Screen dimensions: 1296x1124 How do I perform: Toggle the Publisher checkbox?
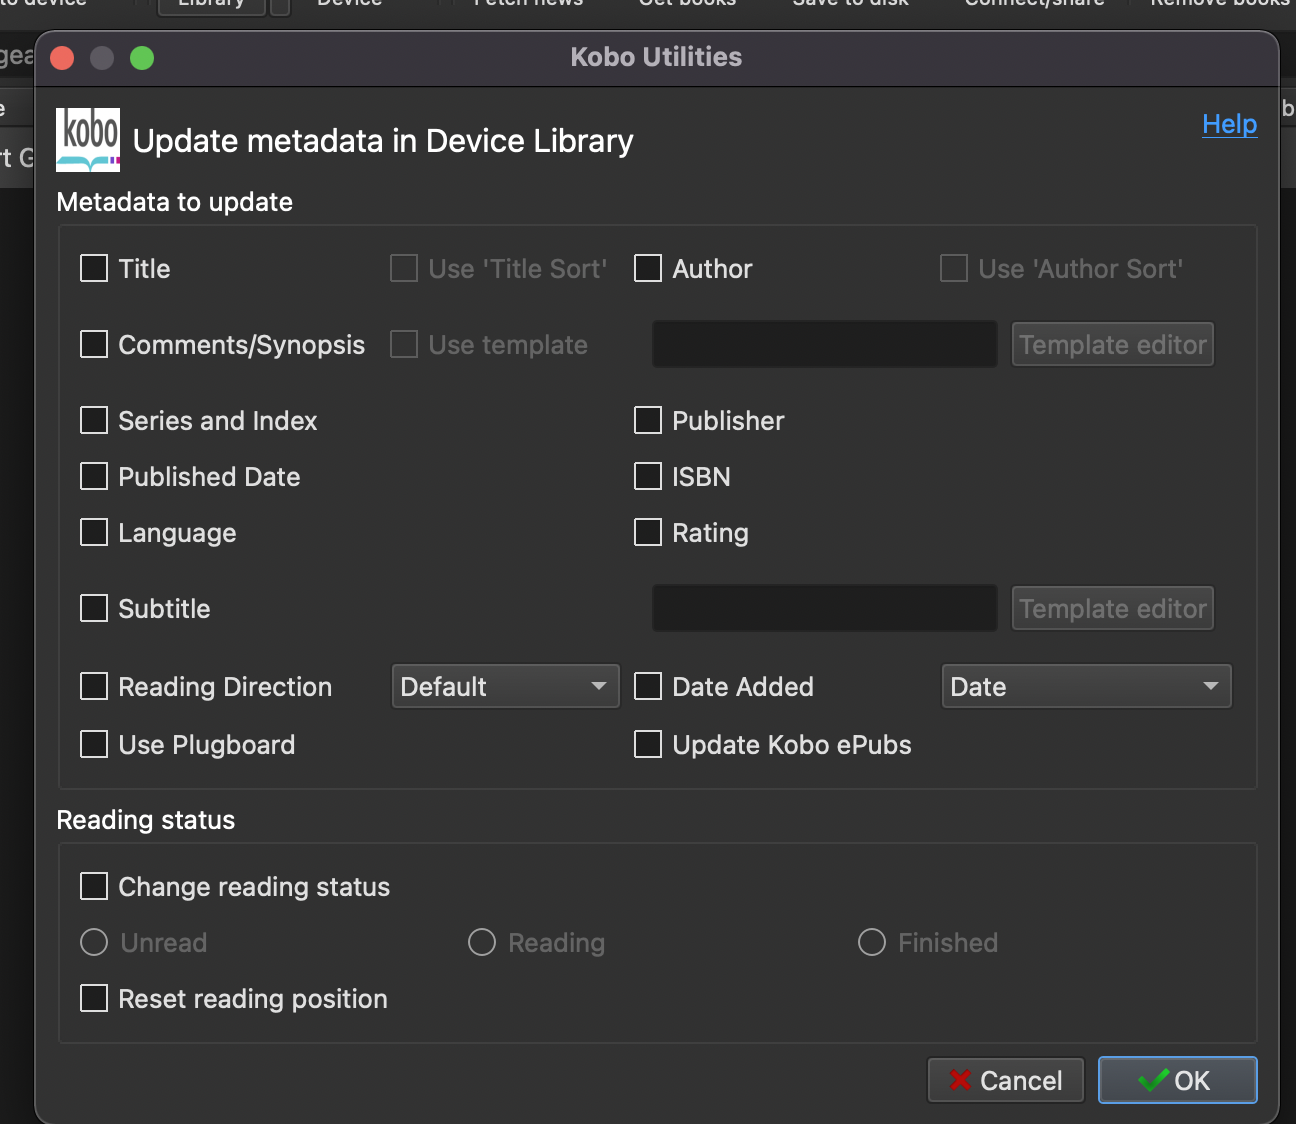click(648, 421)
